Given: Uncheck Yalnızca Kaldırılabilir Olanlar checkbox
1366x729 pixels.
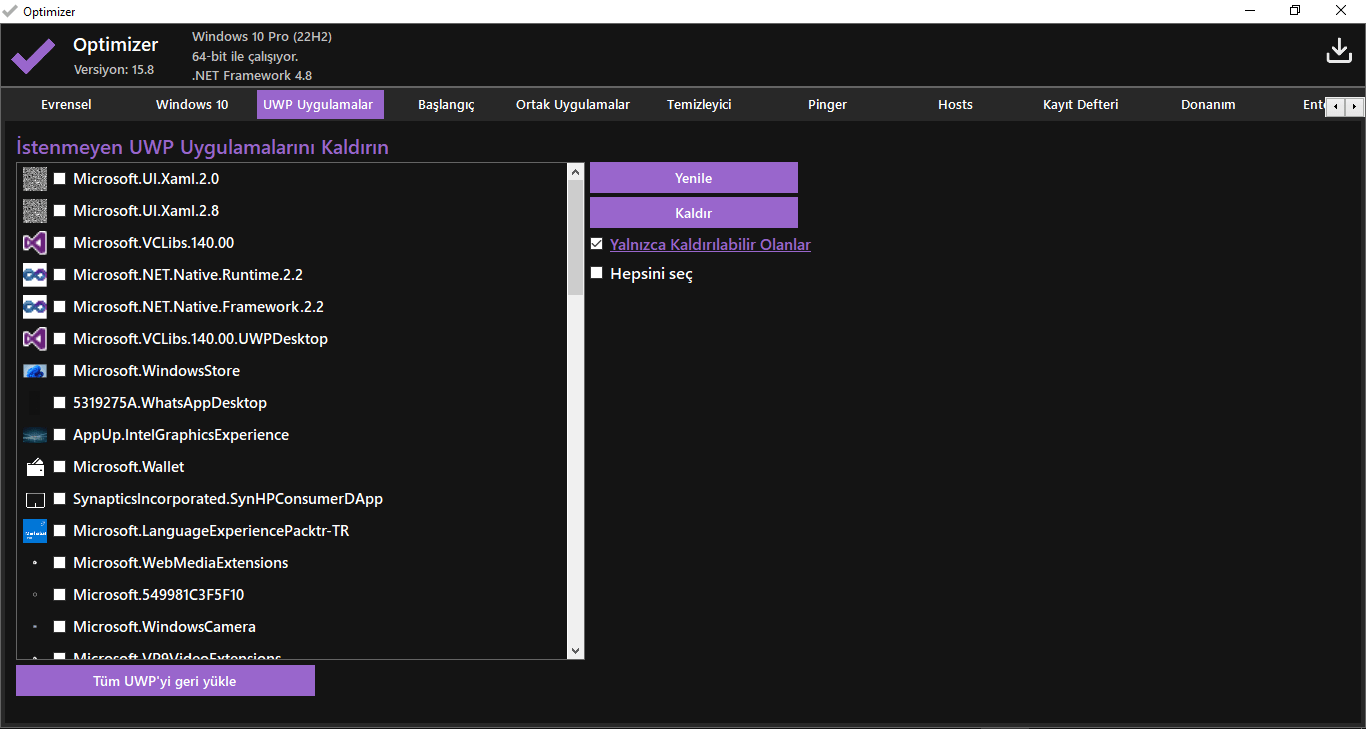Looking at the screenshot, I should [x=597, y=244].
